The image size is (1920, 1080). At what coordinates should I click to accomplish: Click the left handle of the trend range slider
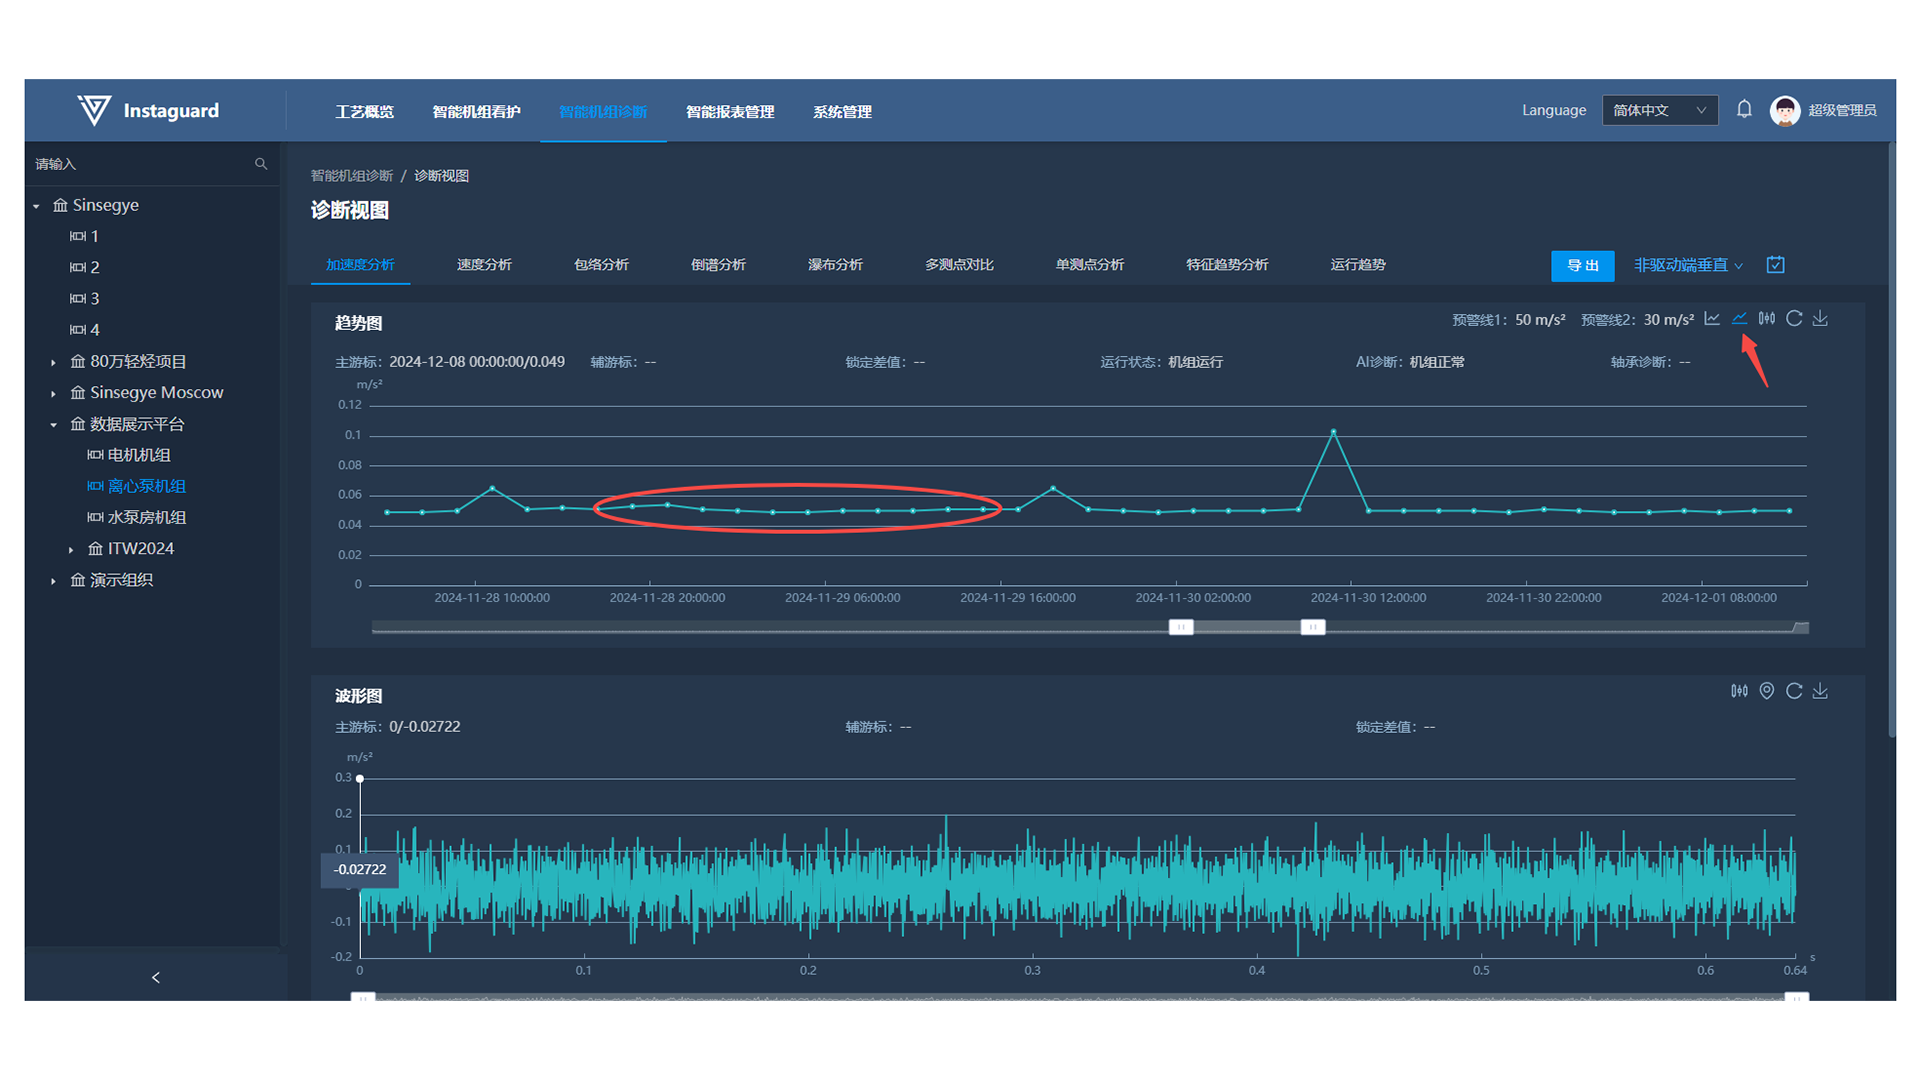(1181, 627)
